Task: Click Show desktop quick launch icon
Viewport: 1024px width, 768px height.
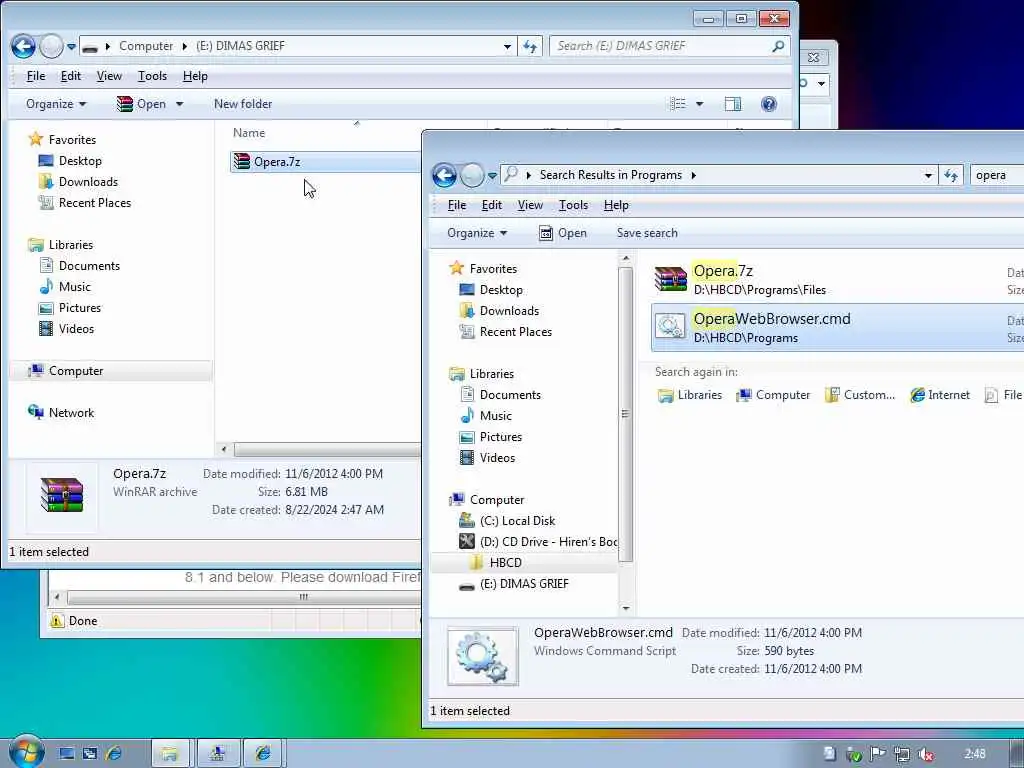Action: point(67,754)
